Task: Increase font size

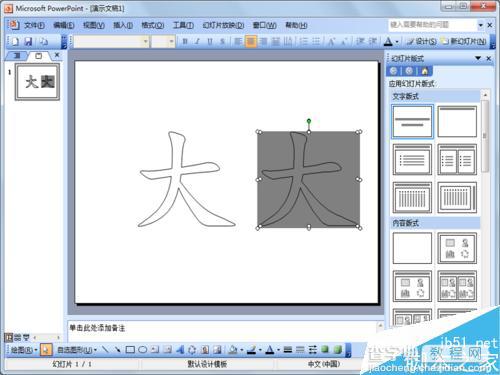Action: pos(331,42)
